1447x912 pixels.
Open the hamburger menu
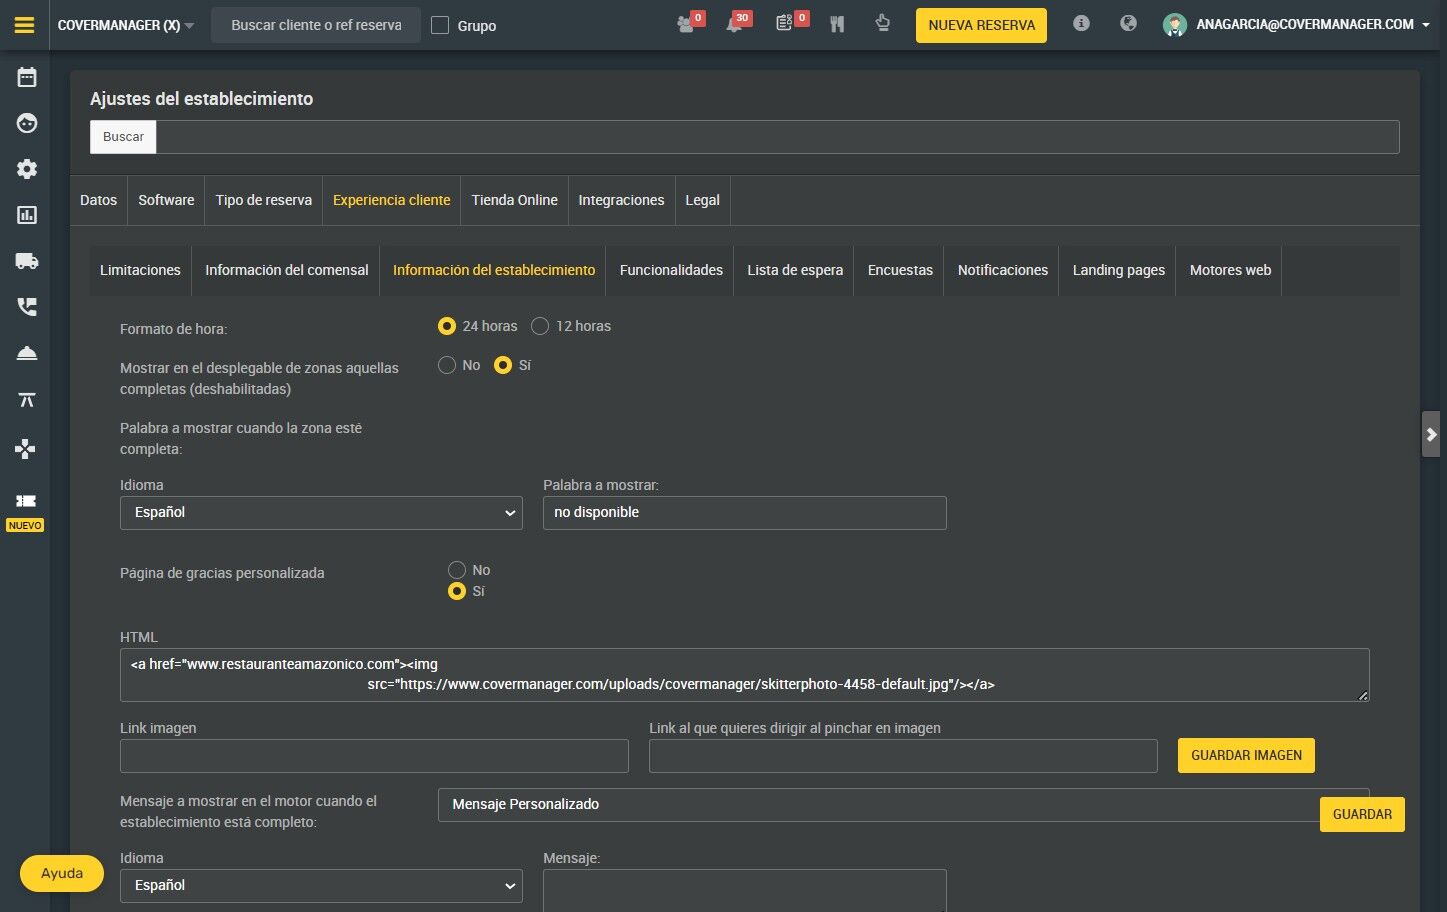coord(24,25)
